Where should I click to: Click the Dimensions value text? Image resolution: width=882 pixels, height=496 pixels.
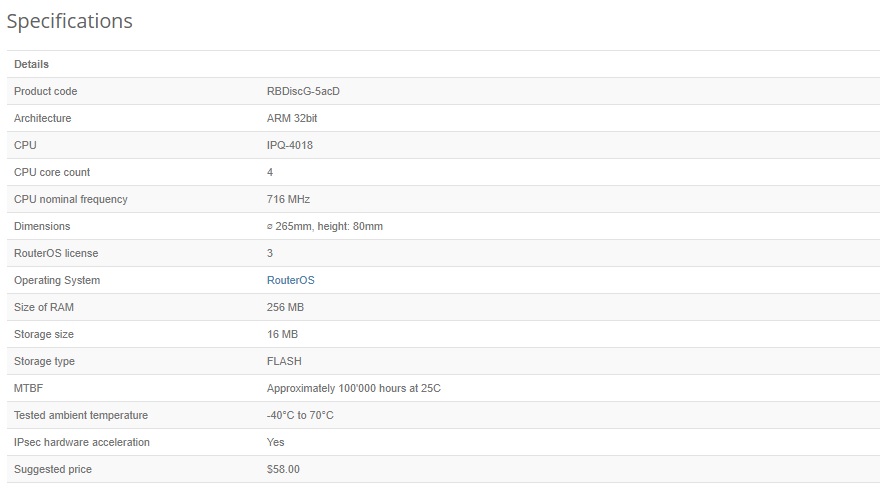pos(324,227)
